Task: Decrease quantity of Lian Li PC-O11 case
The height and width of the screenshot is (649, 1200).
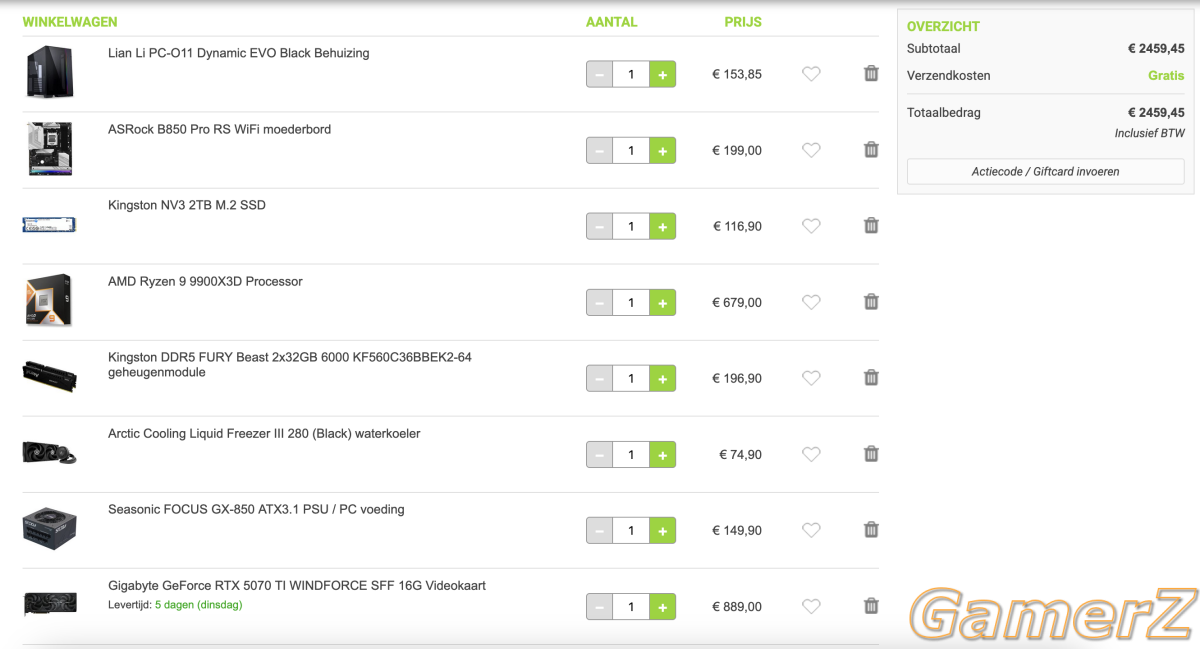Action: coord(599,74)
